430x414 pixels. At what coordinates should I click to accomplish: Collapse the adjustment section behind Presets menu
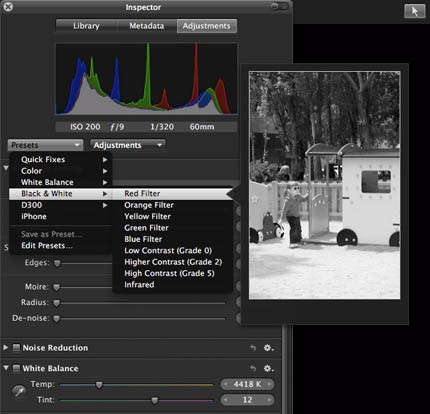click(6, 168)
